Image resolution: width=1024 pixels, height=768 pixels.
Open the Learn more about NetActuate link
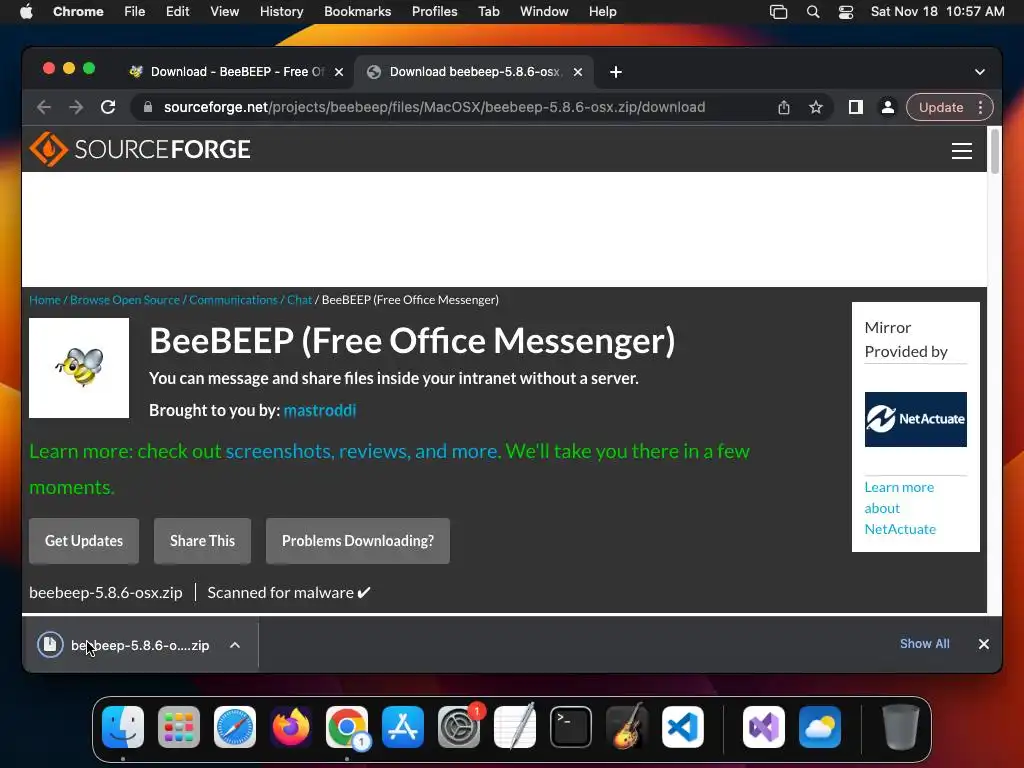tap(900, 508)
